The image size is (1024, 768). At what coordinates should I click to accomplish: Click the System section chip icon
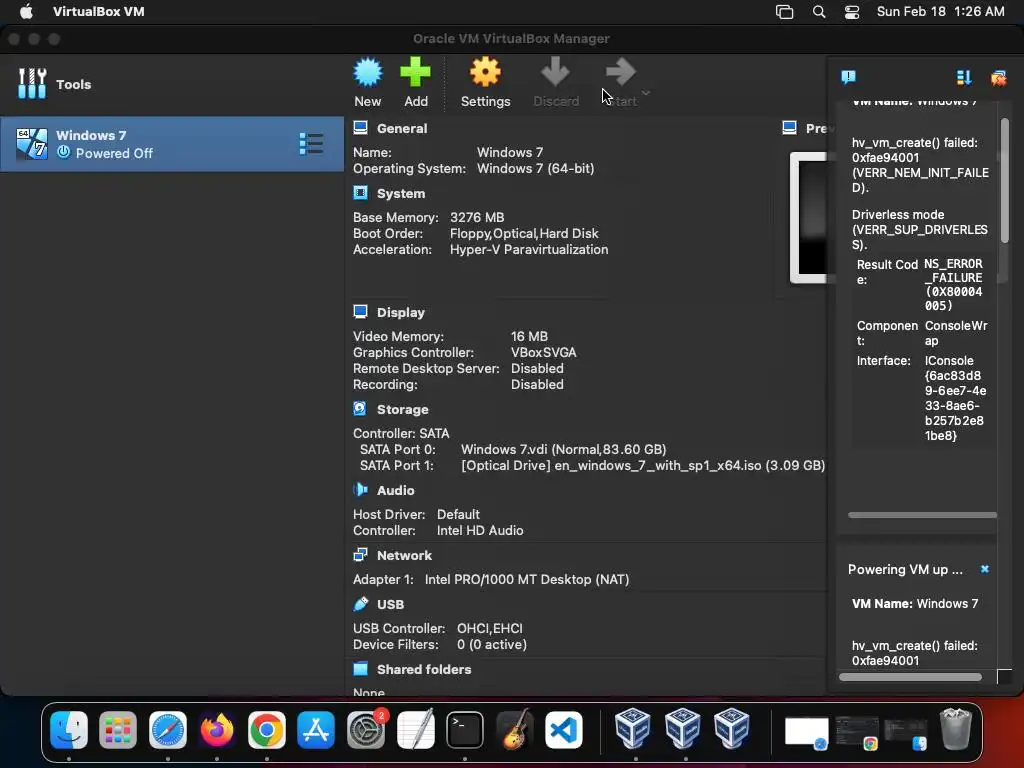[x=360, y=193]
